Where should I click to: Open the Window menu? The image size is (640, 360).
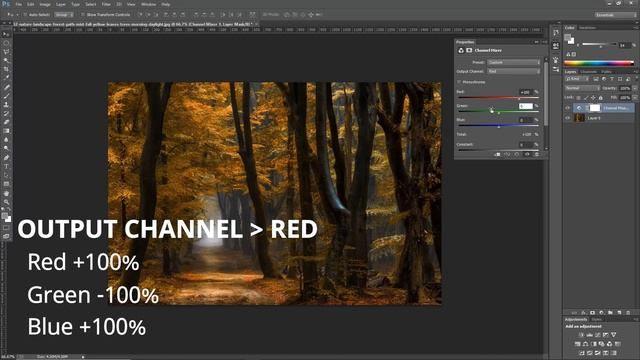[x=148, y=4]
